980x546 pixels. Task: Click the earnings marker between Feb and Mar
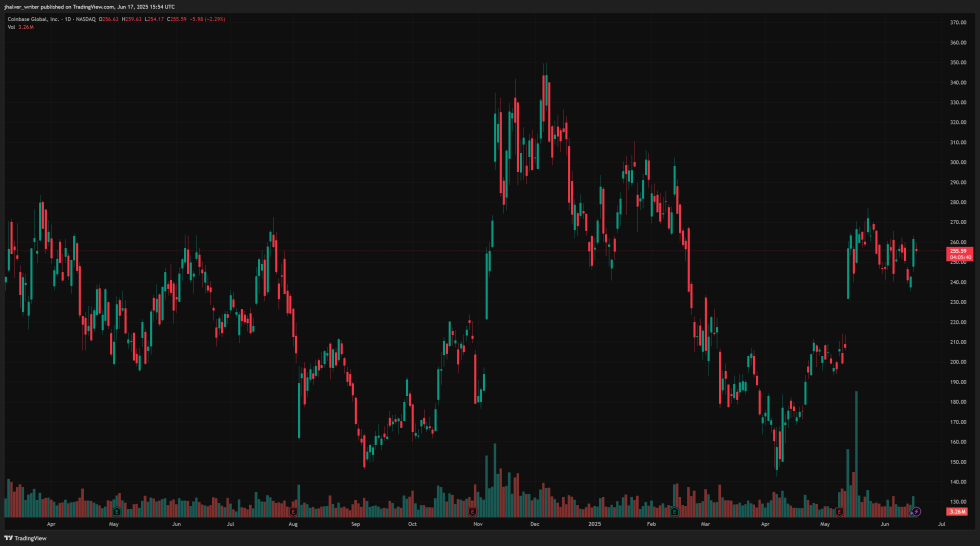coord(678,511)
